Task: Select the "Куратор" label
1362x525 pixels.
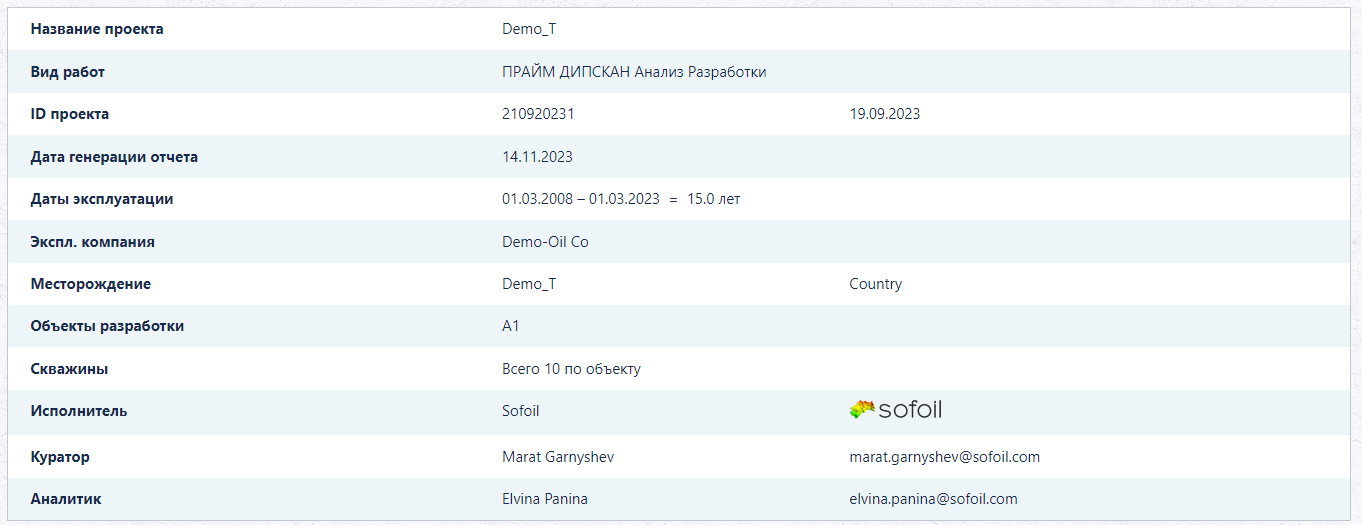Action: pos(60,457)
